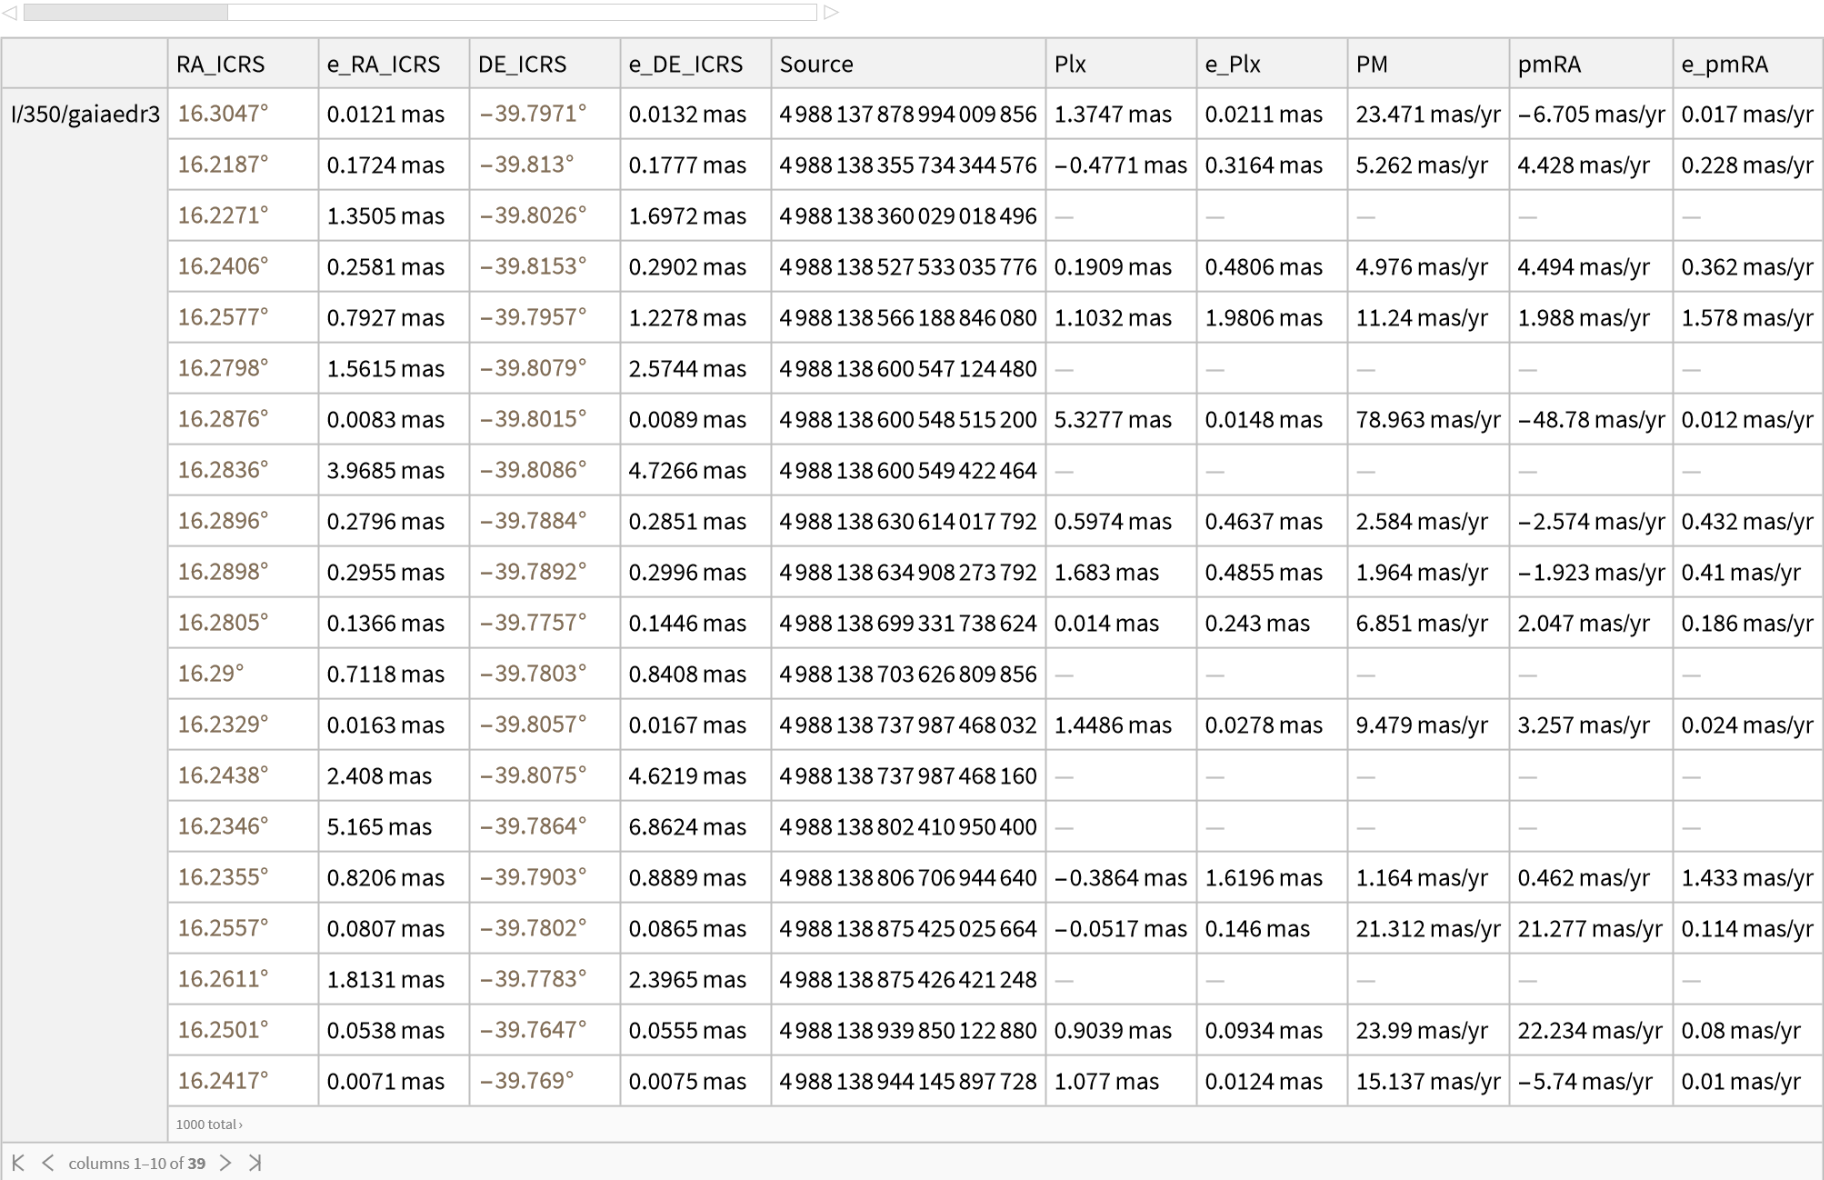Image resolution: width=1824 pixels, height=1180 pixels.
Task: Click the 'columns 1–10 of 39' label
Action: (137, 1163)
